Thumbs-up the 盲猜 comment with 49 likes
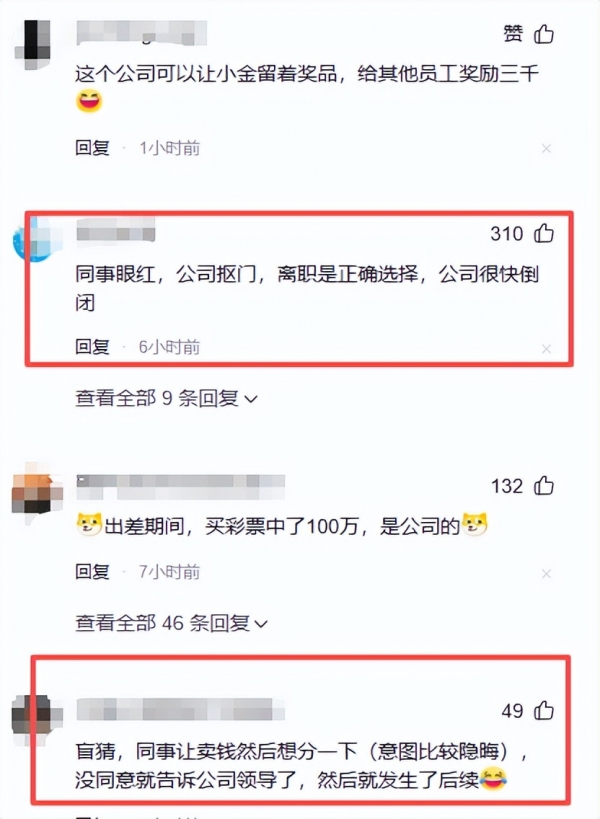Screen dimensions: 600x819 click(x=544, y=710)
